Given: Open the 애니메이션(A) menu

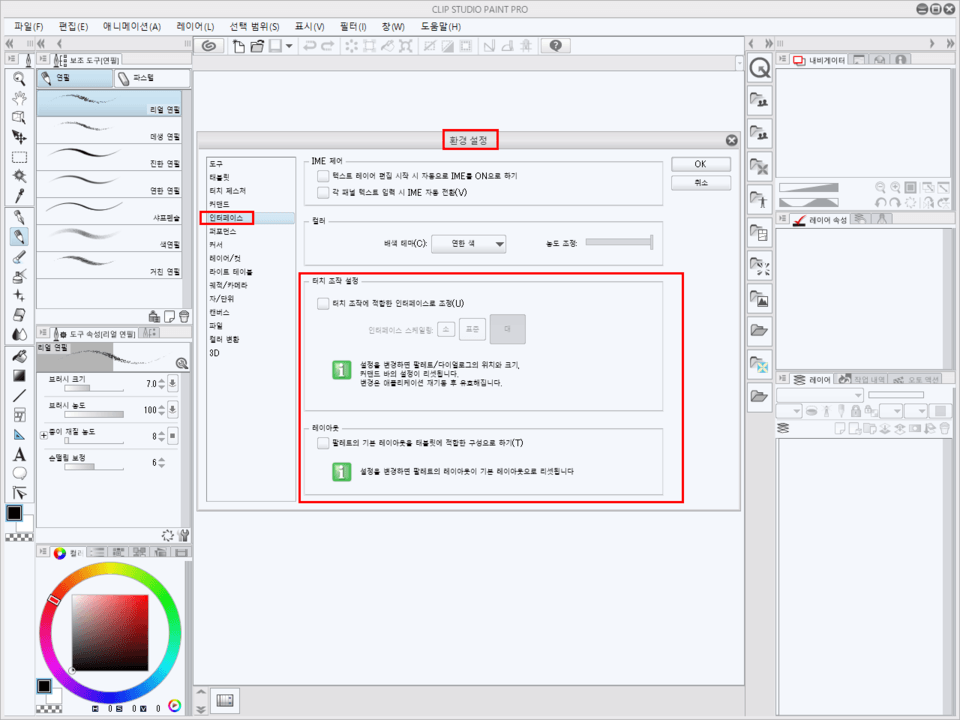Looking at the screenshot, I should click(x=132, y=26).
